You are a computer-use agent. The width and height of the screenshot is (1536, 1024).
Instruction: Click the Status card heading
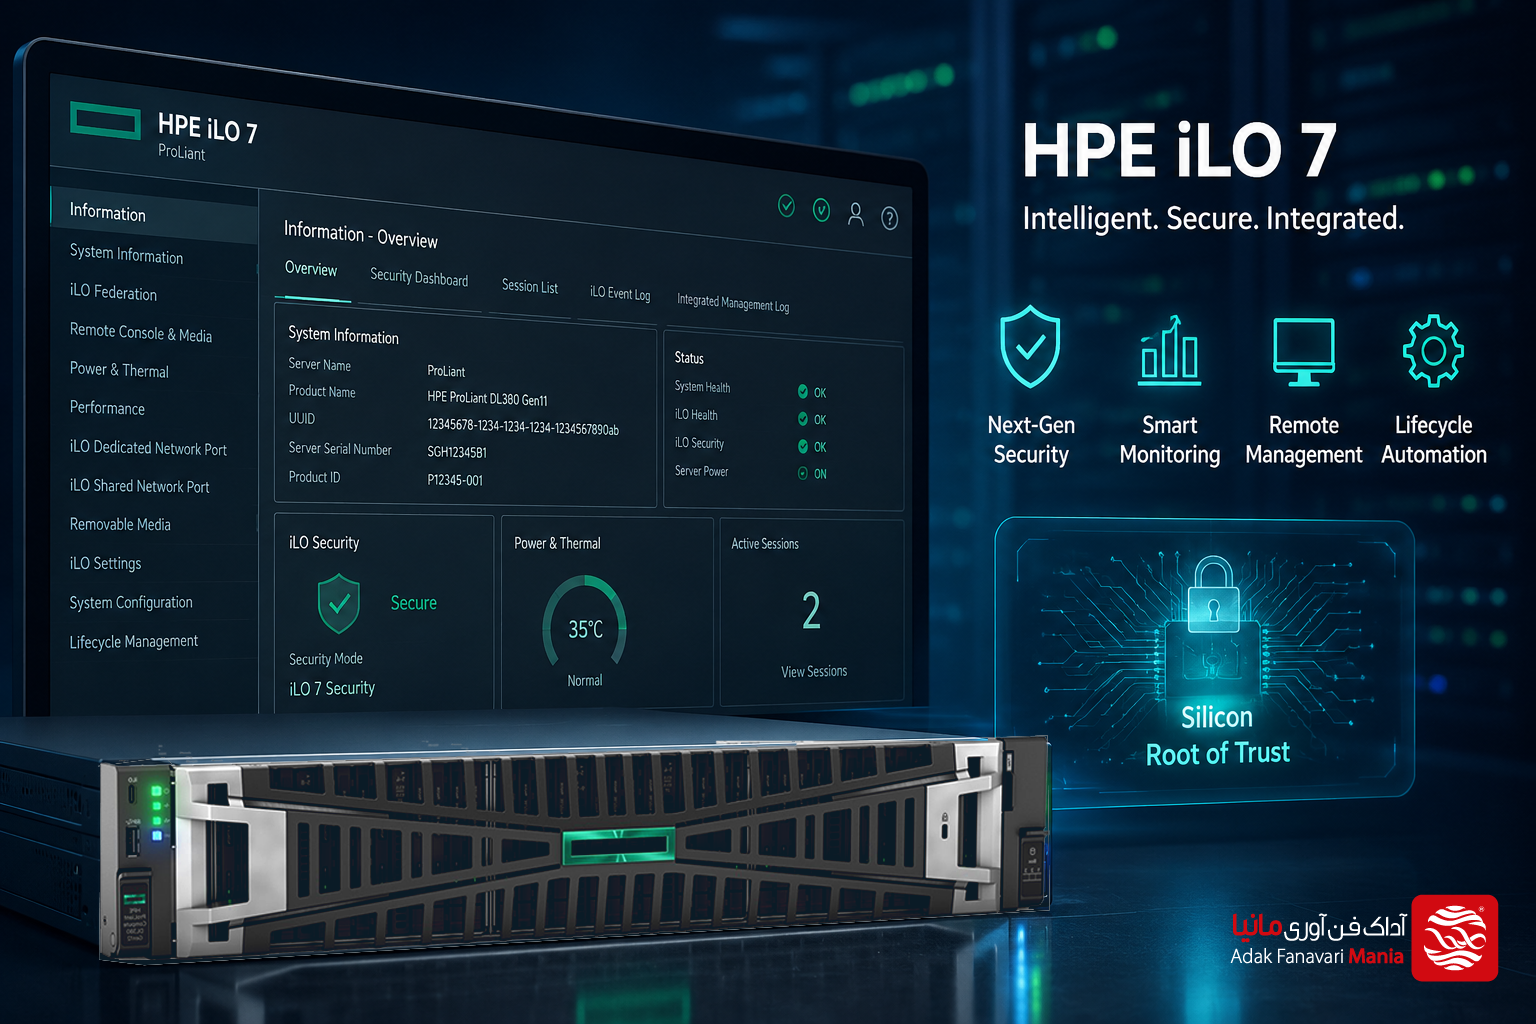coord(689,358)
